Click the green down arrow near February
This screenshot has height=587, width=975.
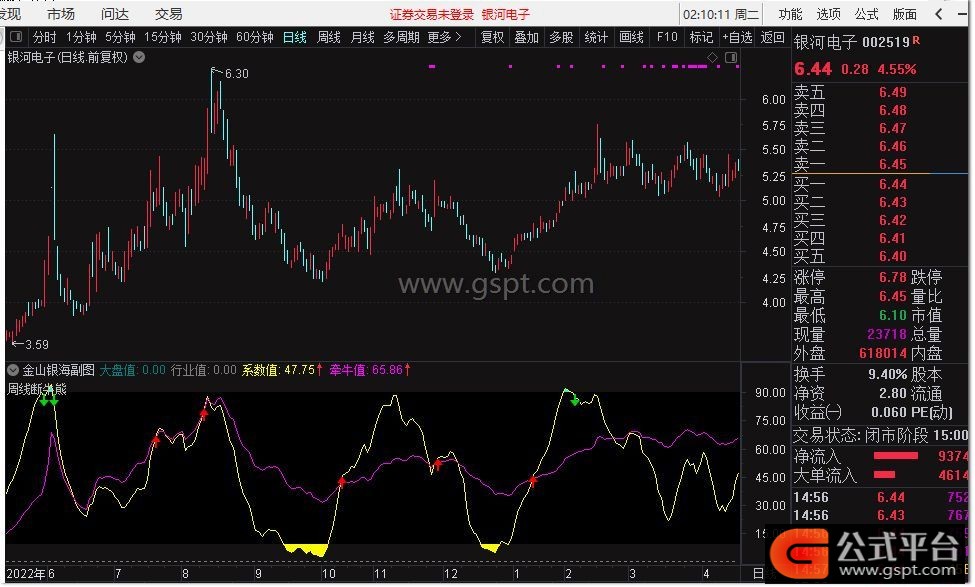tap(575, 401)
